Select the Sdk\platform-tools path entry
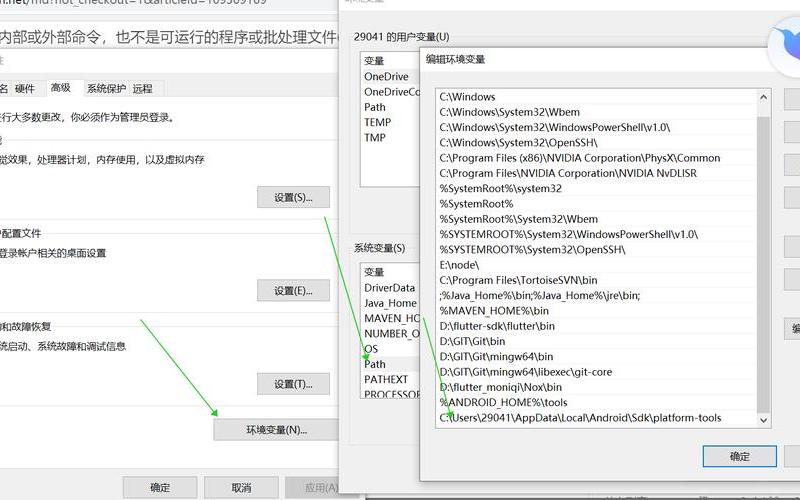 [597, 418]
